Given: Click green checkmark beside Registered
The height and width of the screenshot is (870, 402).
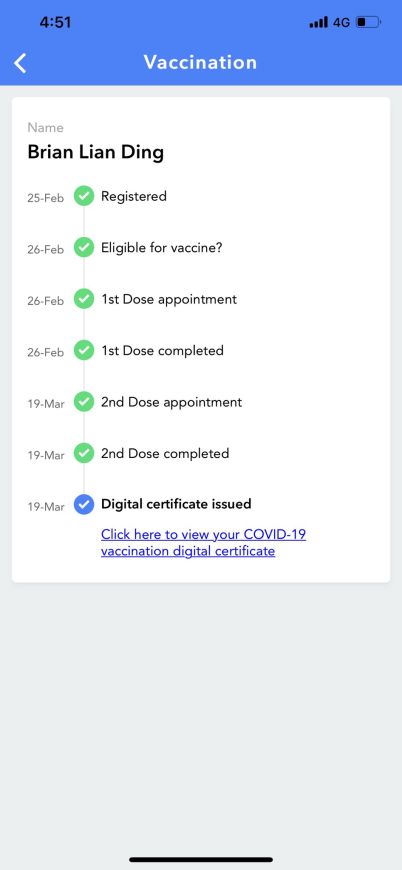Looking at the screenshot, I should 84,196.
